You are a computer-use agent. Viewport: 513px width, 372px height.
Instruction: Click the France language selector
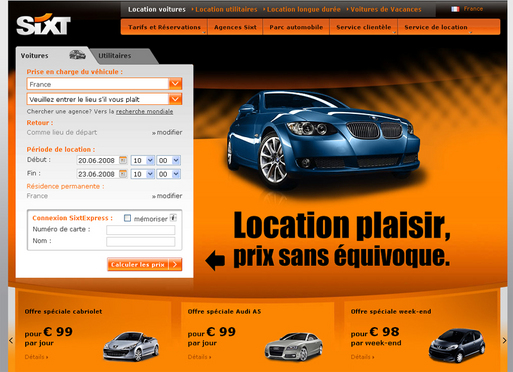click(473, 9)
